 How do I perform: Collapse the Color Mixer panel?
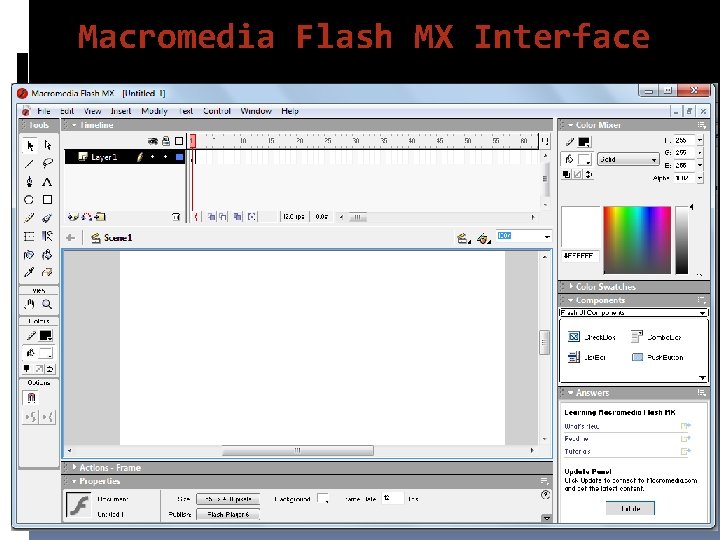tap(571, 125)
